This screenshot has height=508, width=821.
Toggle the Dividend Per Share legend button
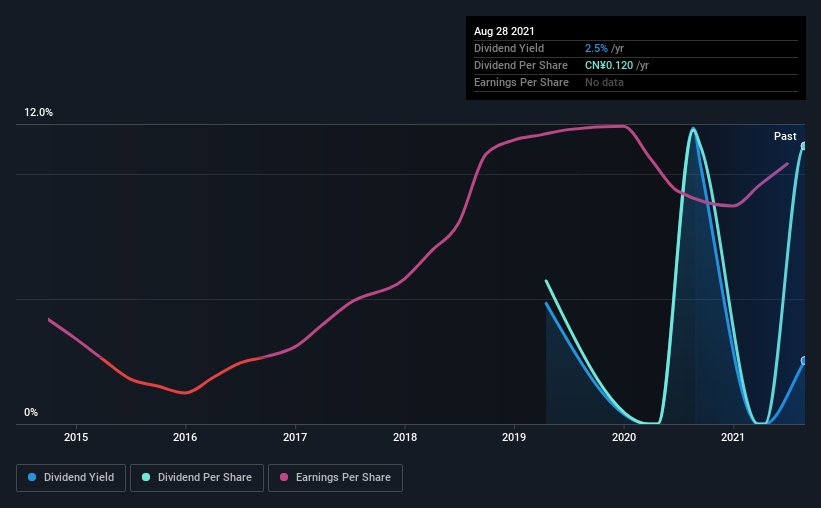coord(197,478)
